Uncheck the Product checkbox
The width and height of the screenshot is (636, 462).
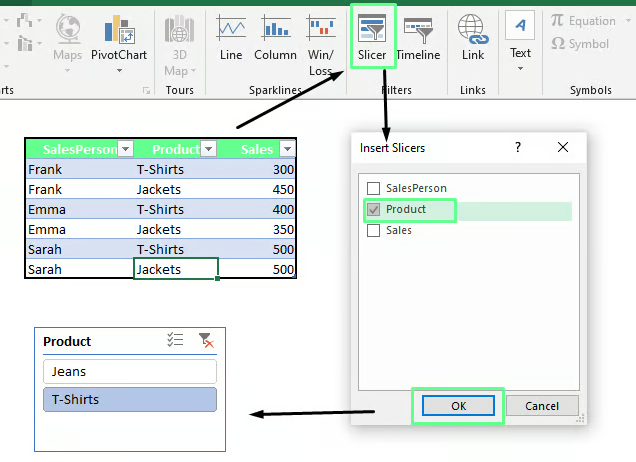[x=374, y=210]
